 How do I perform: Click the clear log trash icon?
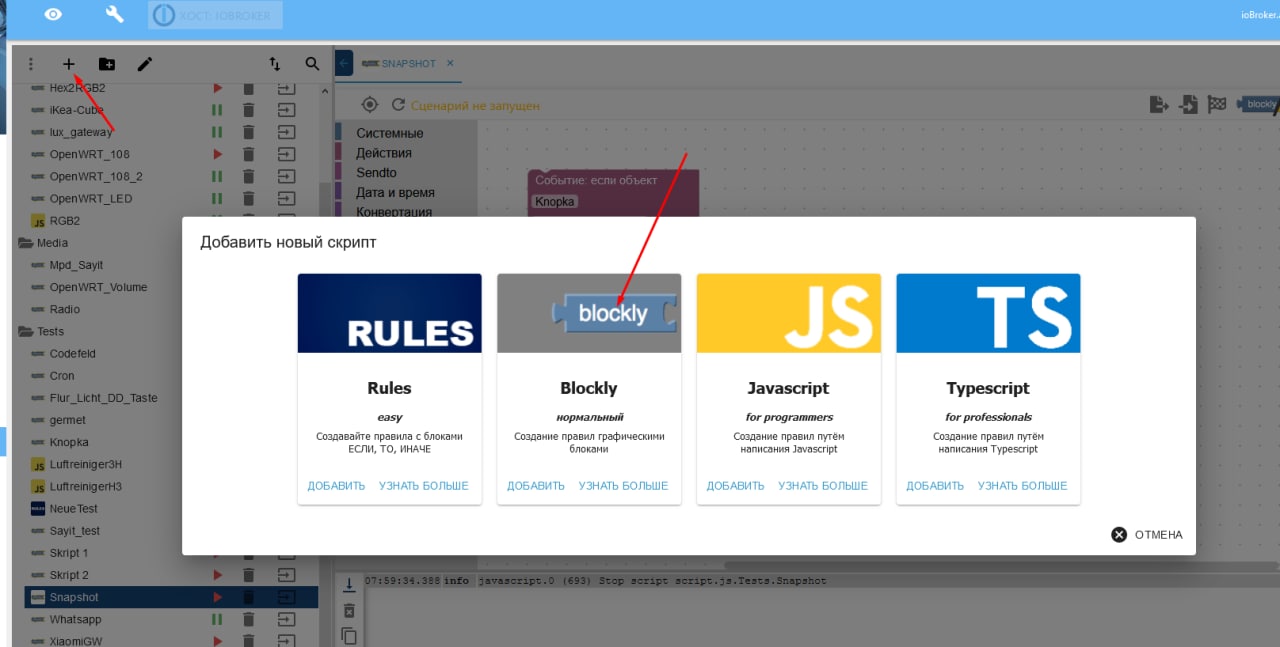[349, 610]
